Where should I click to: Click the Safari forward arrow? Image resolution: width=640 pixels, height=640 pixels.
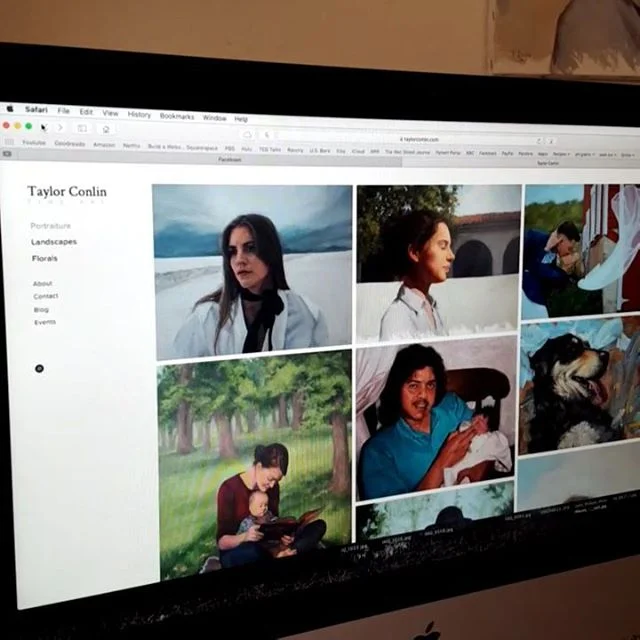coord(60,127)
